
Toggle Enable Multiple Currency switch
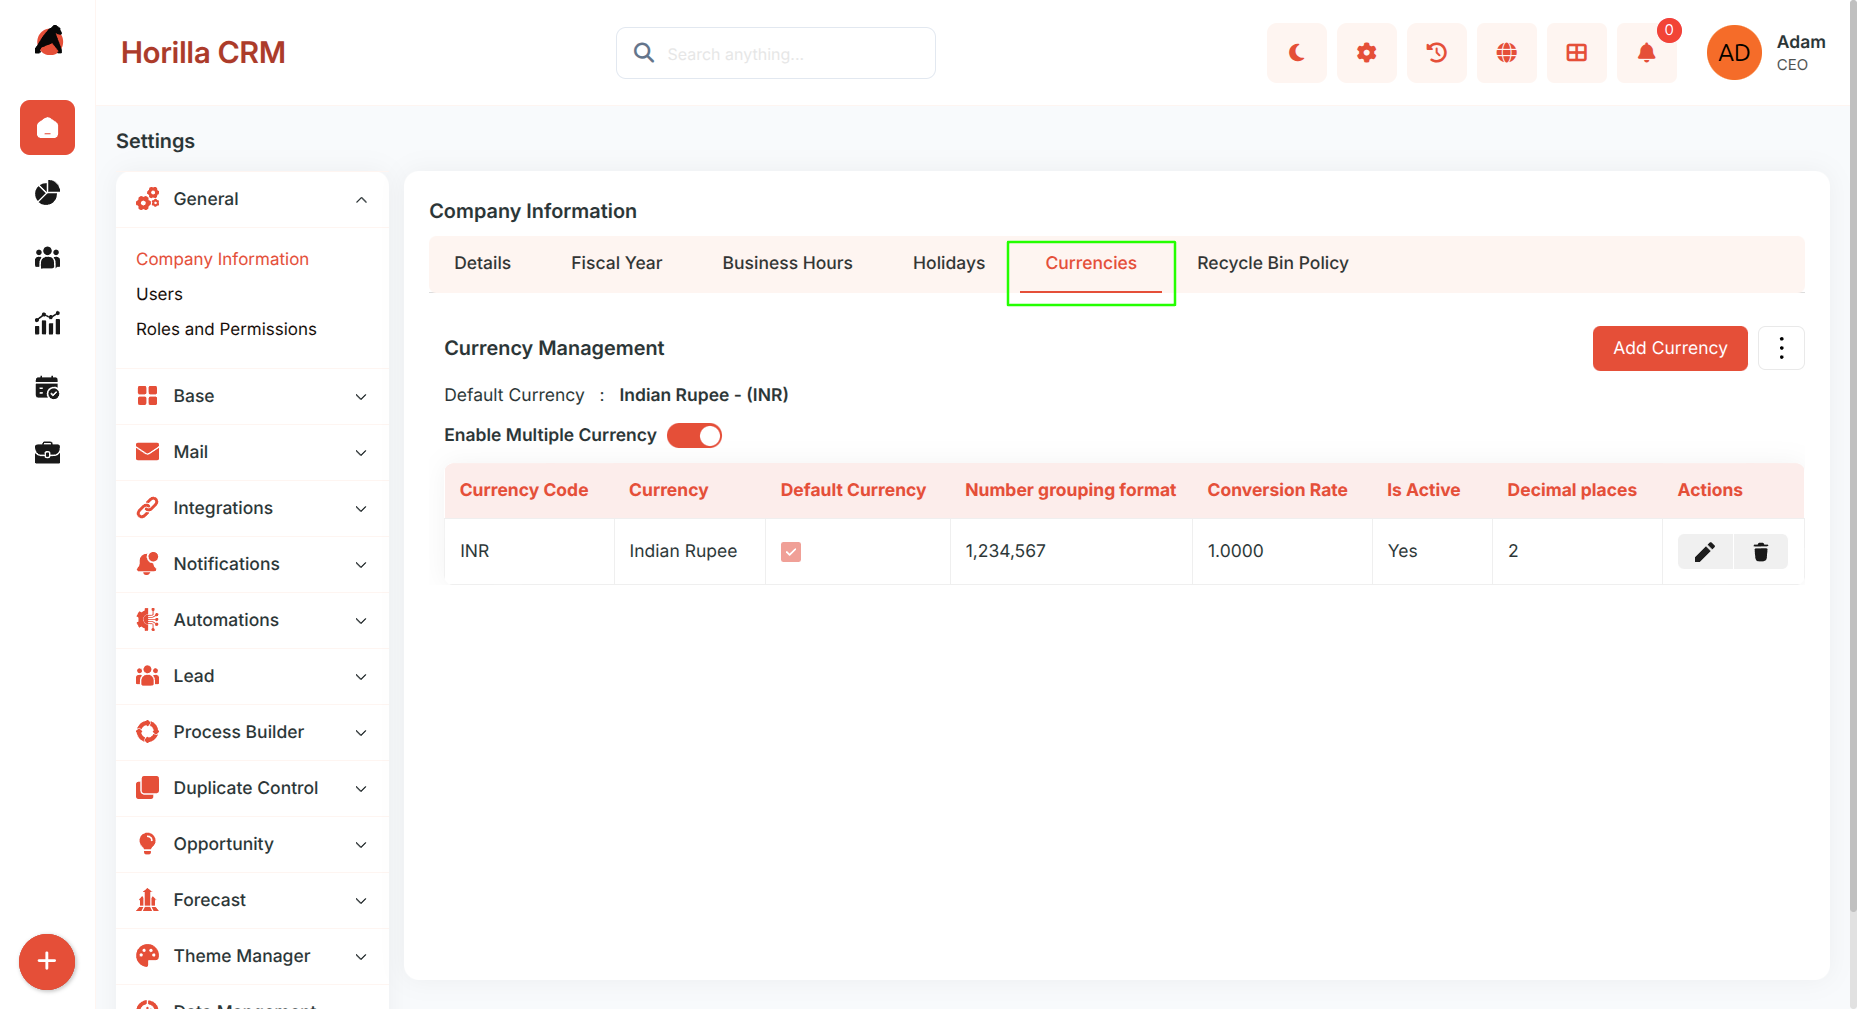click(x=694, y=435)
